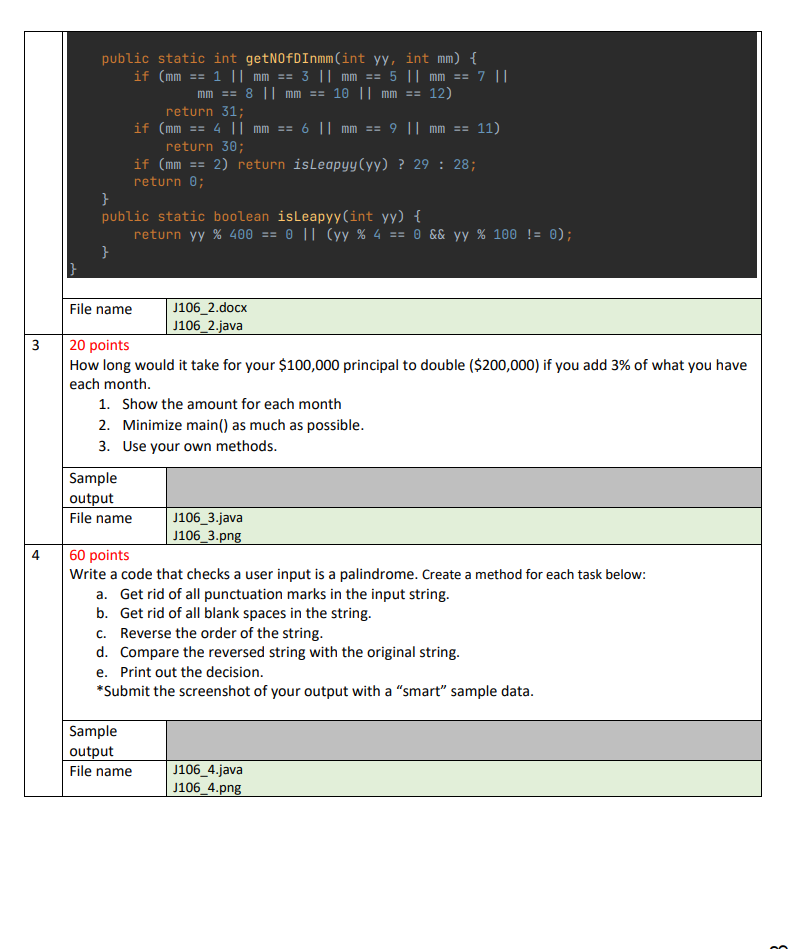Screen dimensions: 797x949
Task: Click the gray sample output box of question 4
Action: [x=464, y=740]
